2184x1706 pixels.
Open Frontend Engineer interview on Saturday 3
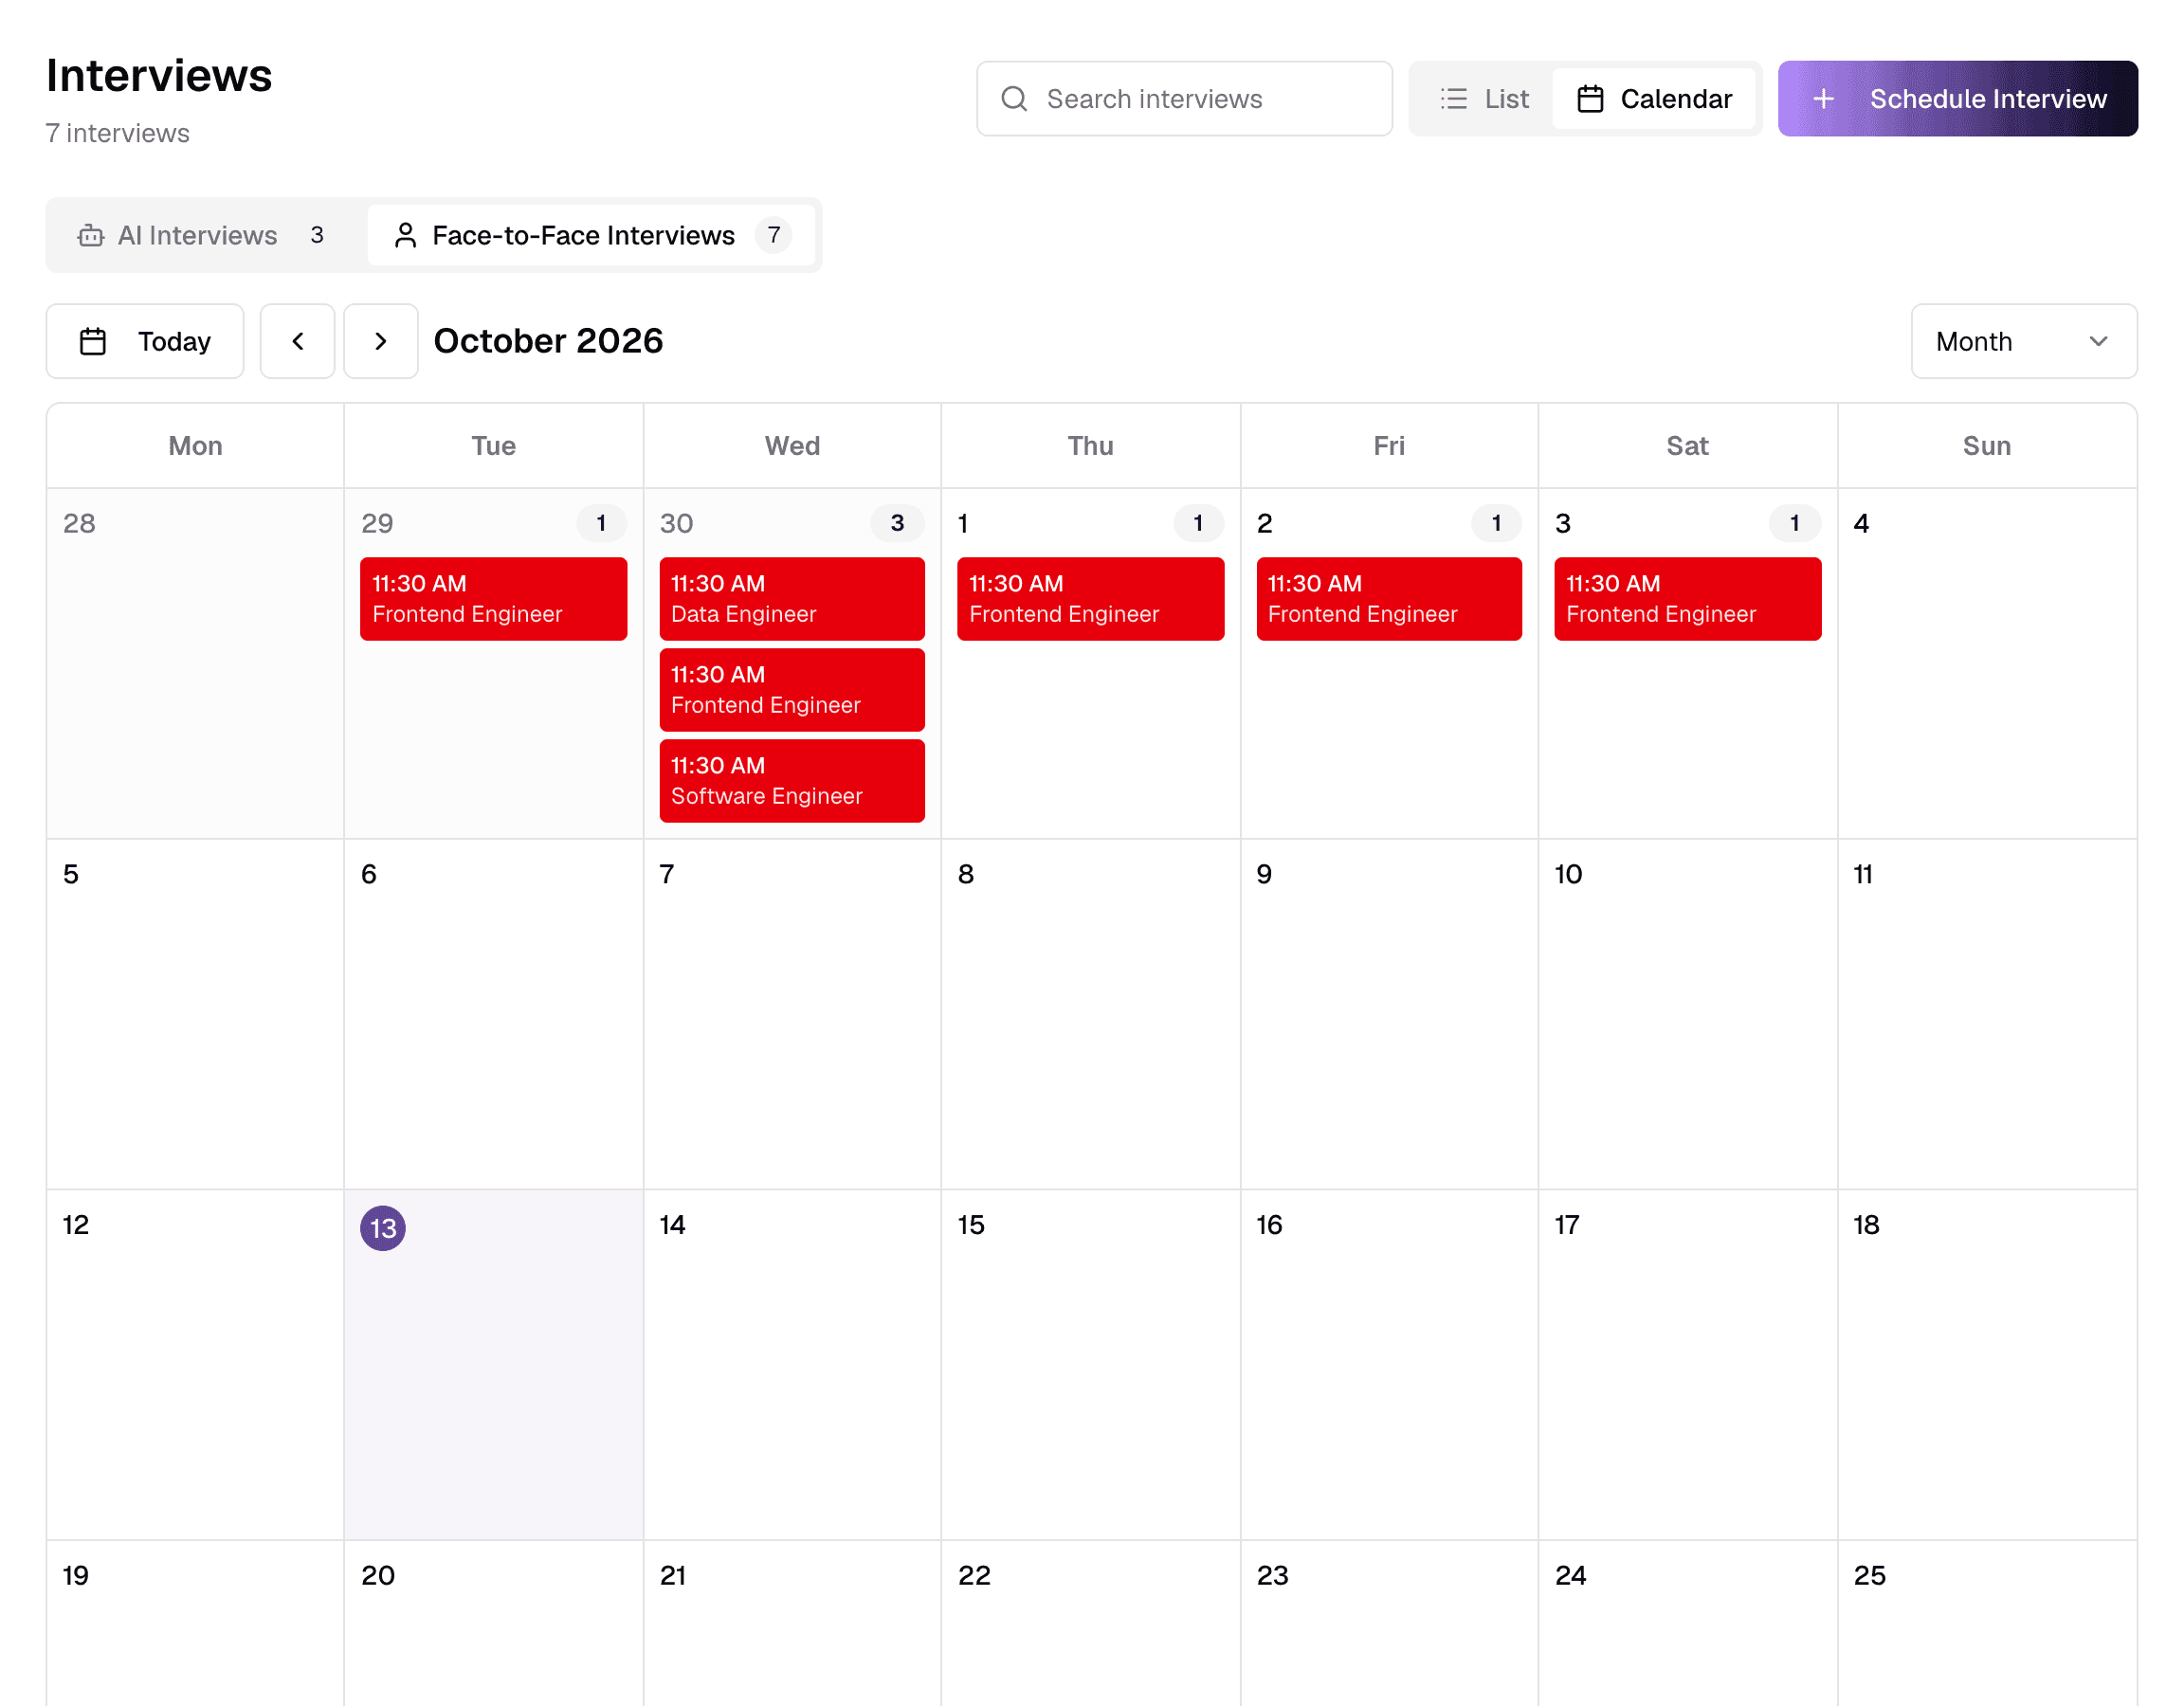tap(1687, 598)
